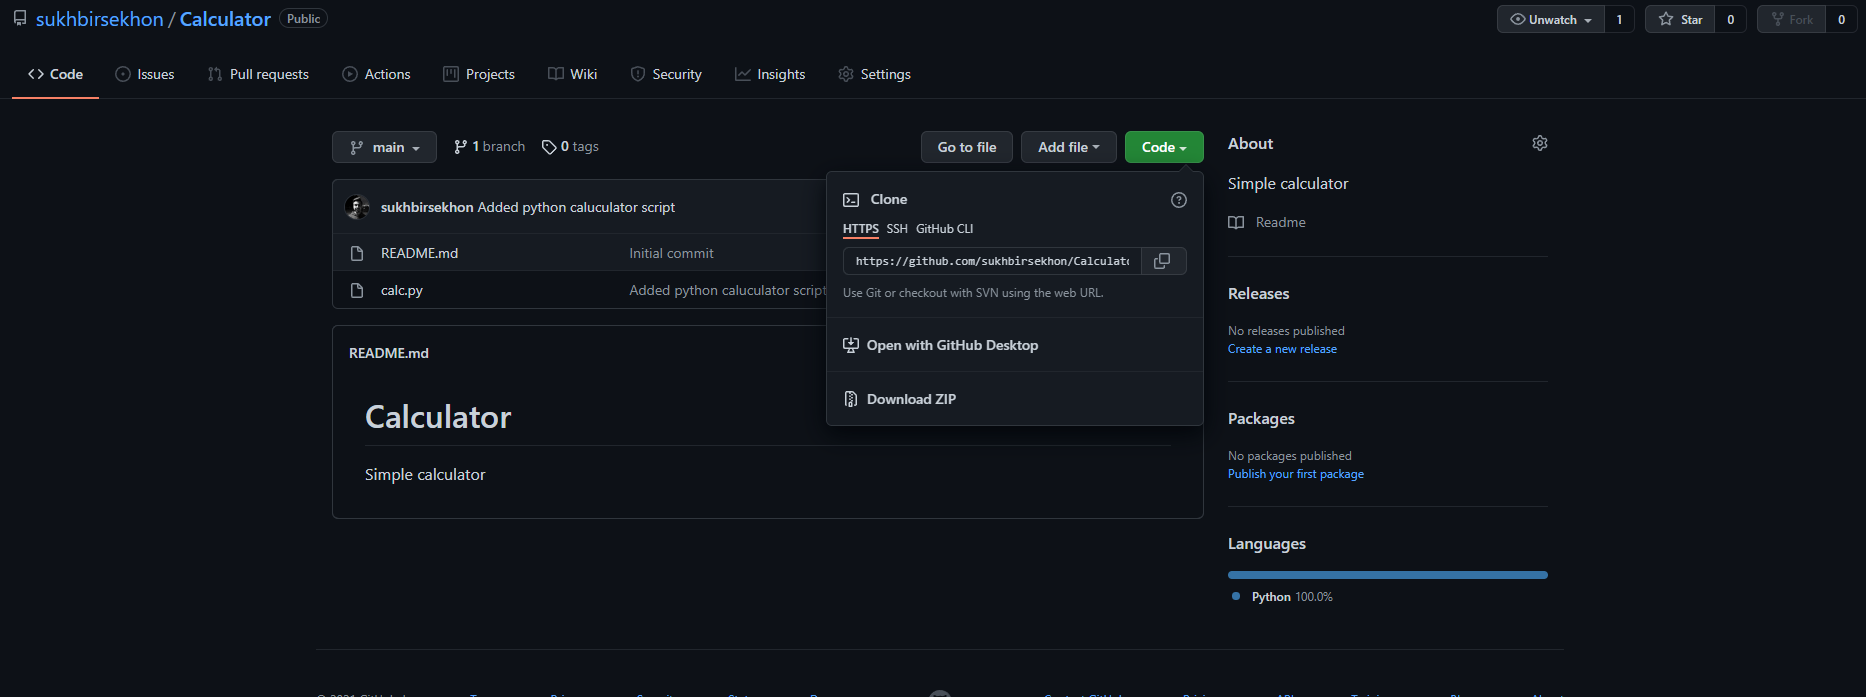Open the main branch selector dropdown

384,147
